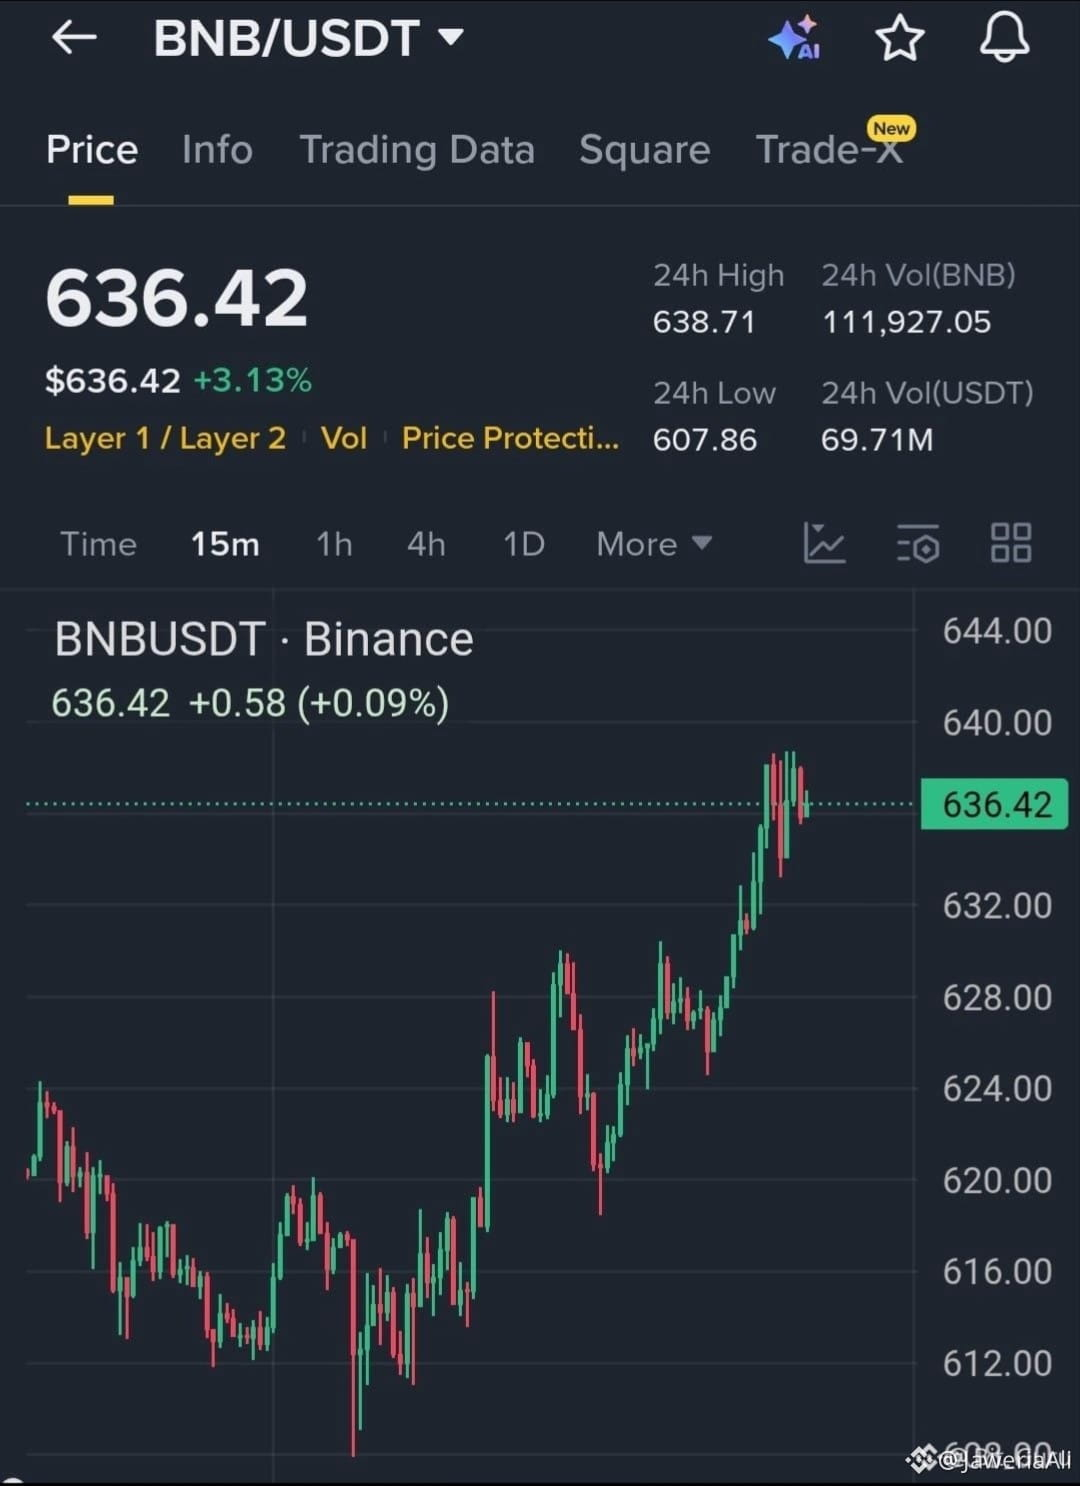This screenshot has height=1486, width=1080.
Task: Click the 612.00 price axis label
Action: [997, 1363]
